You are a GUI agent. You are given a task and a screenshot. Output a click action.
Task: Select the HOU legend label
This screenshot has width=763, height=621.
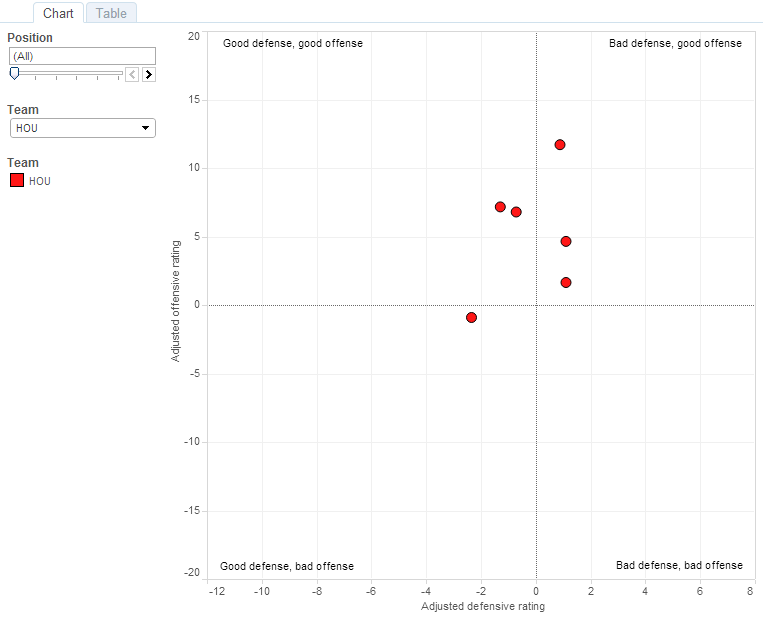click(x=40, y=181)
